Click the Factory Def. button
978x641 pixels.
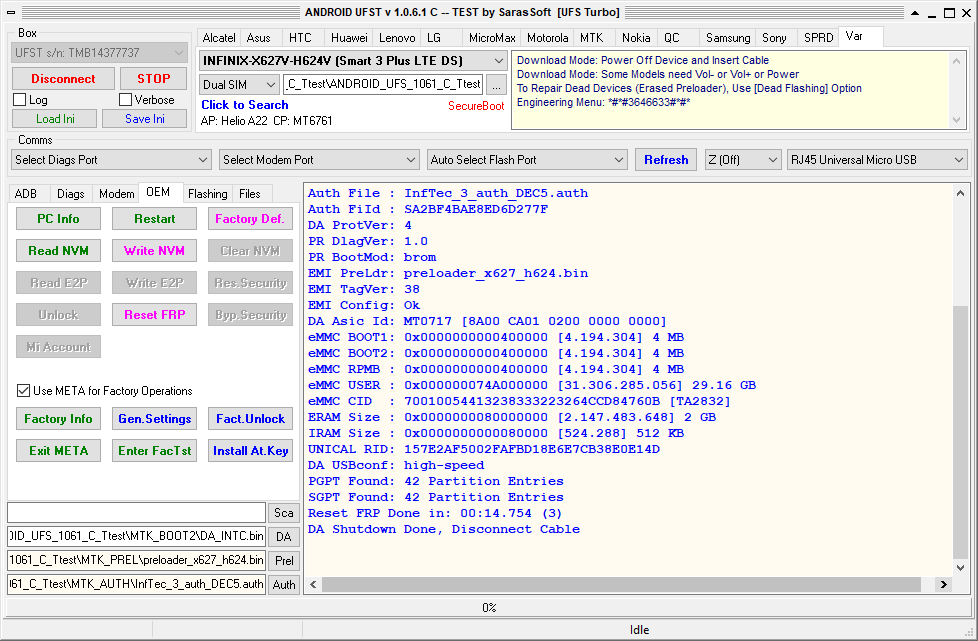(x=250, y=219)
